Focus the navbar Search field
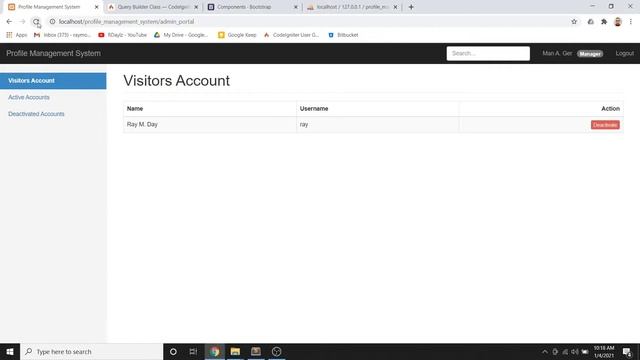The image size is (640, 360). click(488, 53)
